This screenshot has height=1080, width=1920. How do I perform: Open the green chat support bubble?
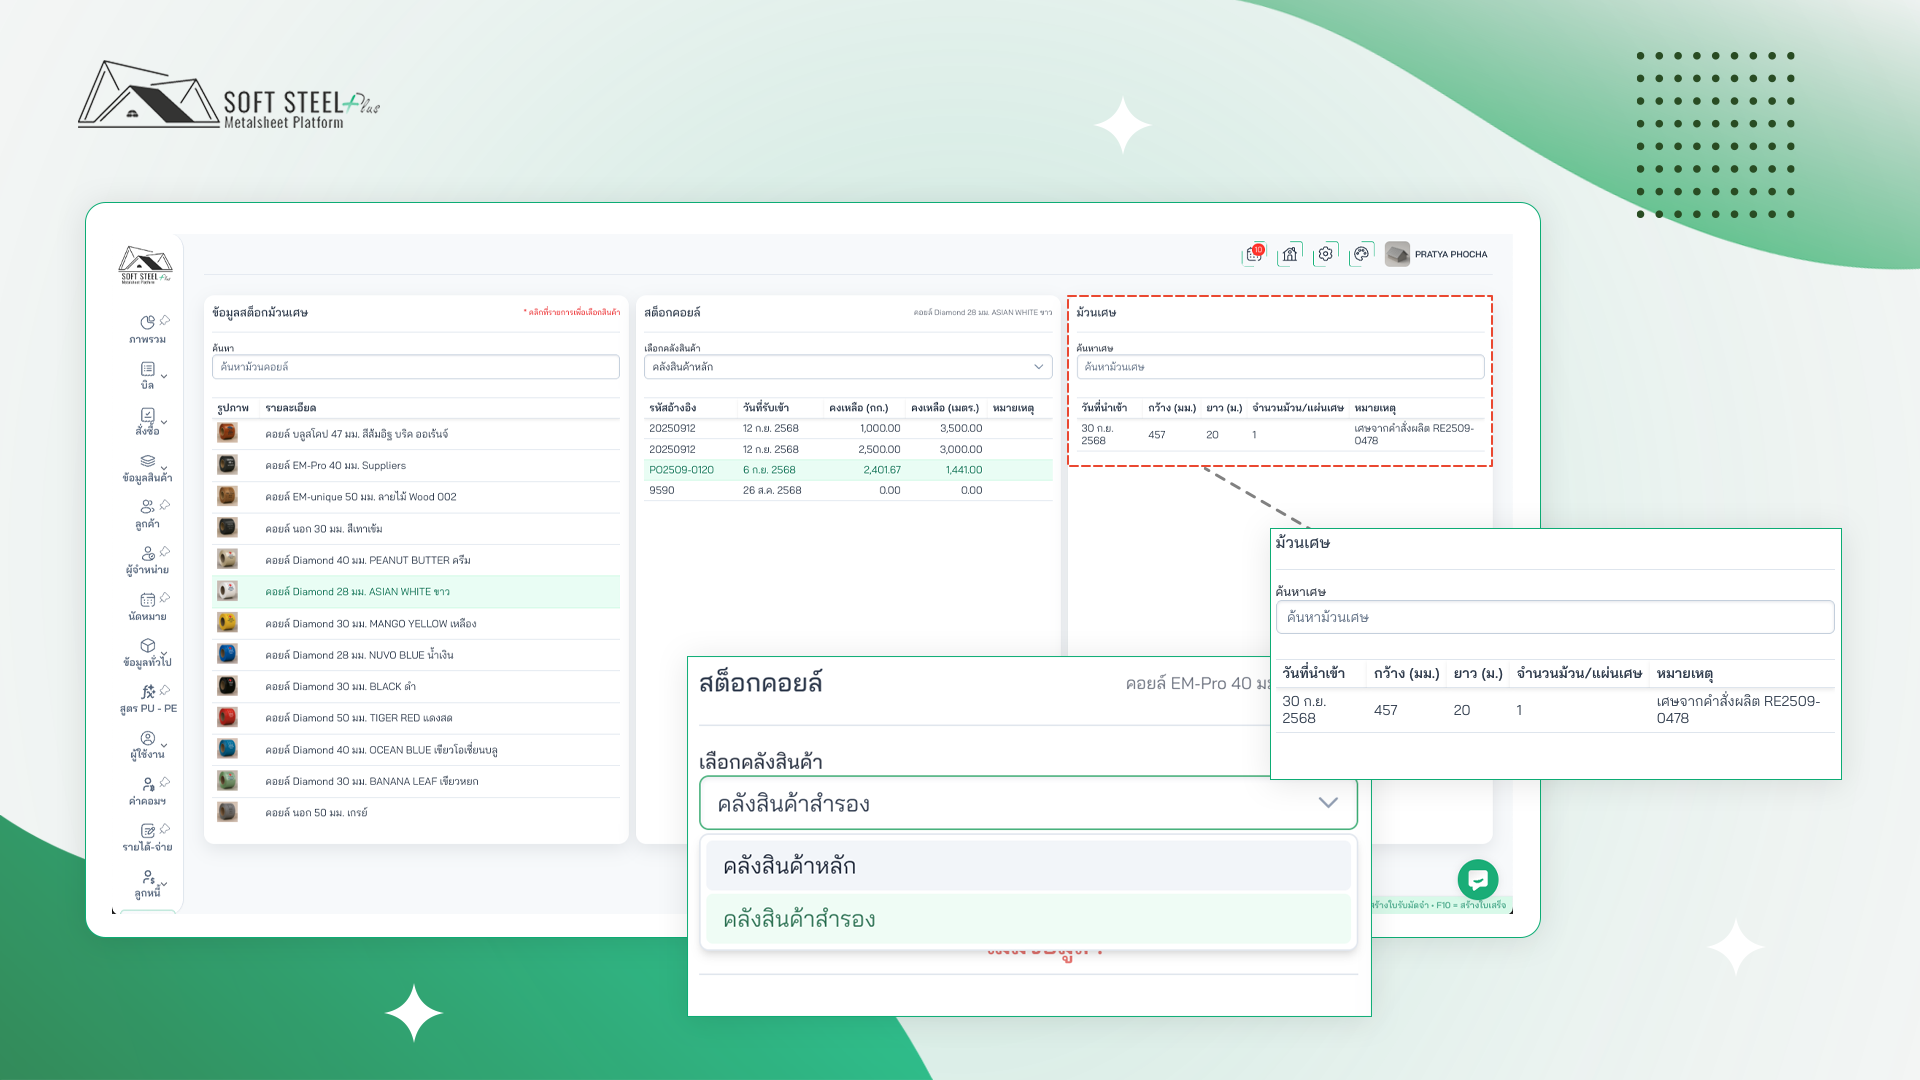pyautogui.click(x=1477, y=880)
